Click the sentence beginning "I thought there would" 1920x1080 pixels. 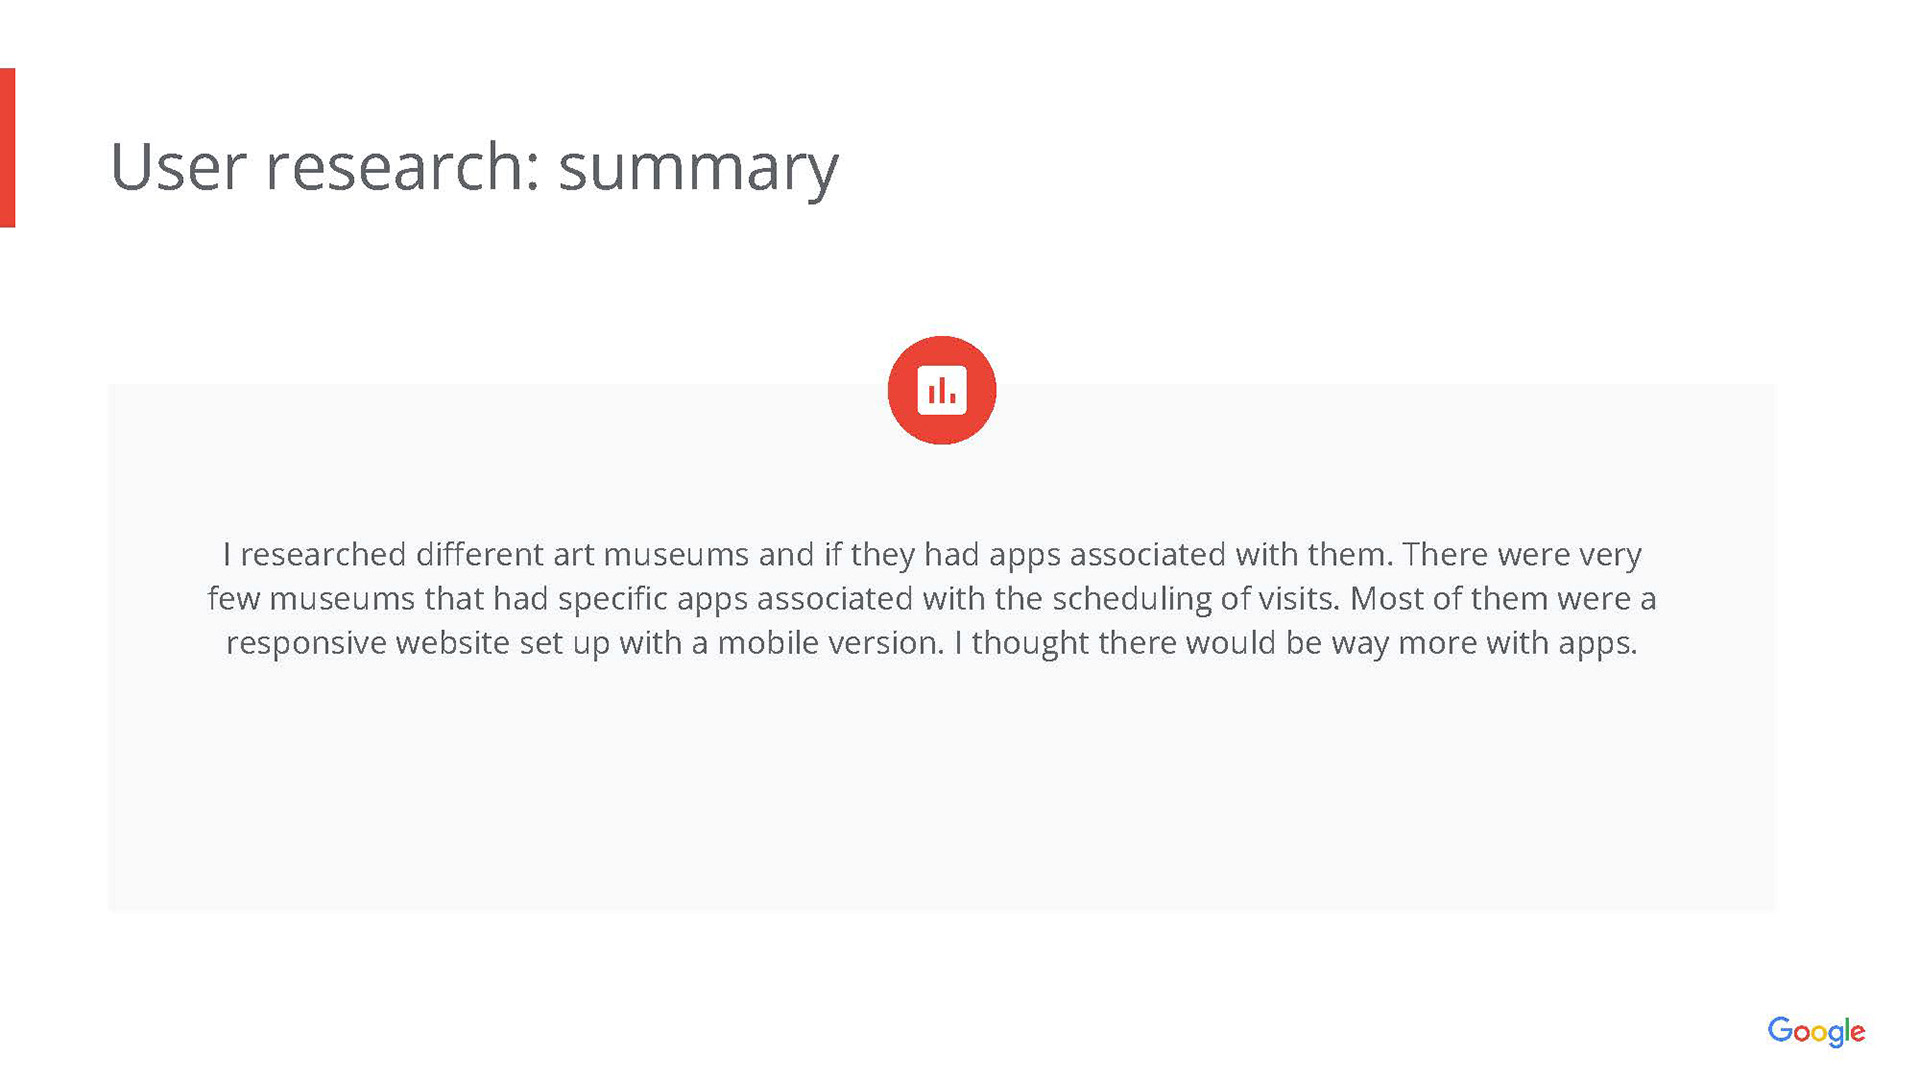click(1295, 642)
